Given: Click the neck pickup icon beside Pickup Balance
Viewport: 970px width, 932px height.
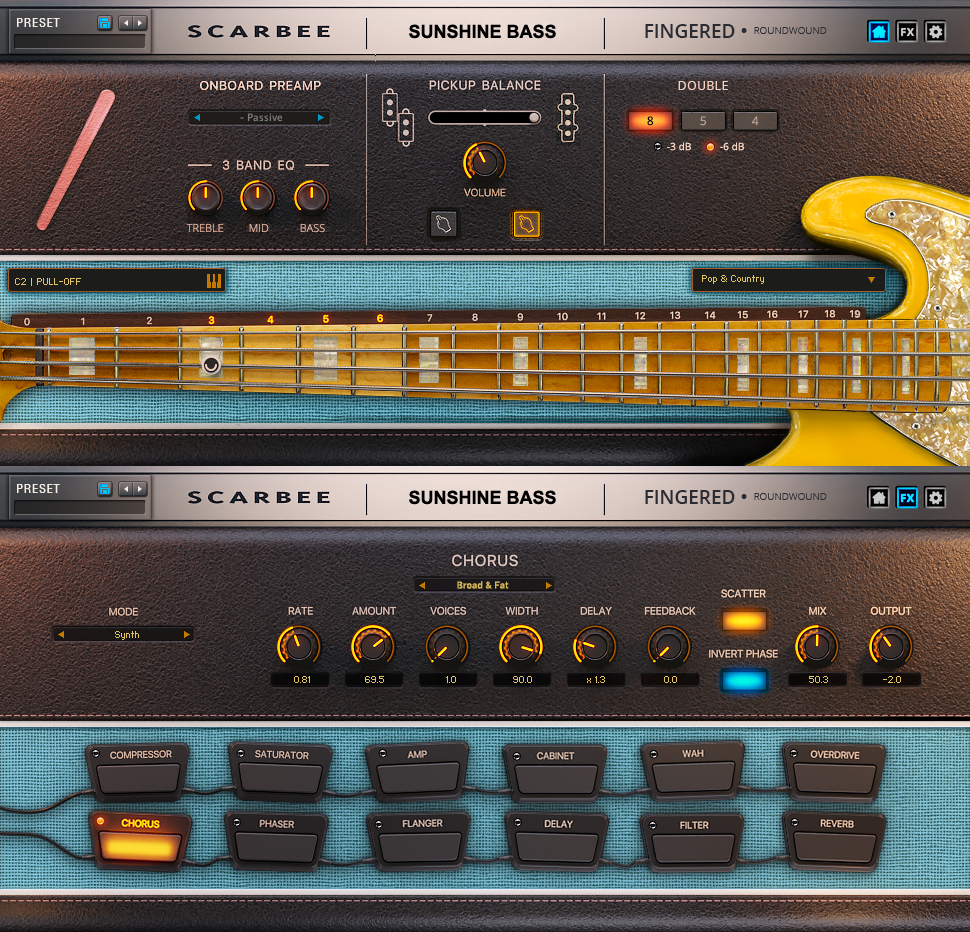Looking at the screenshot, I should [397, 116].
